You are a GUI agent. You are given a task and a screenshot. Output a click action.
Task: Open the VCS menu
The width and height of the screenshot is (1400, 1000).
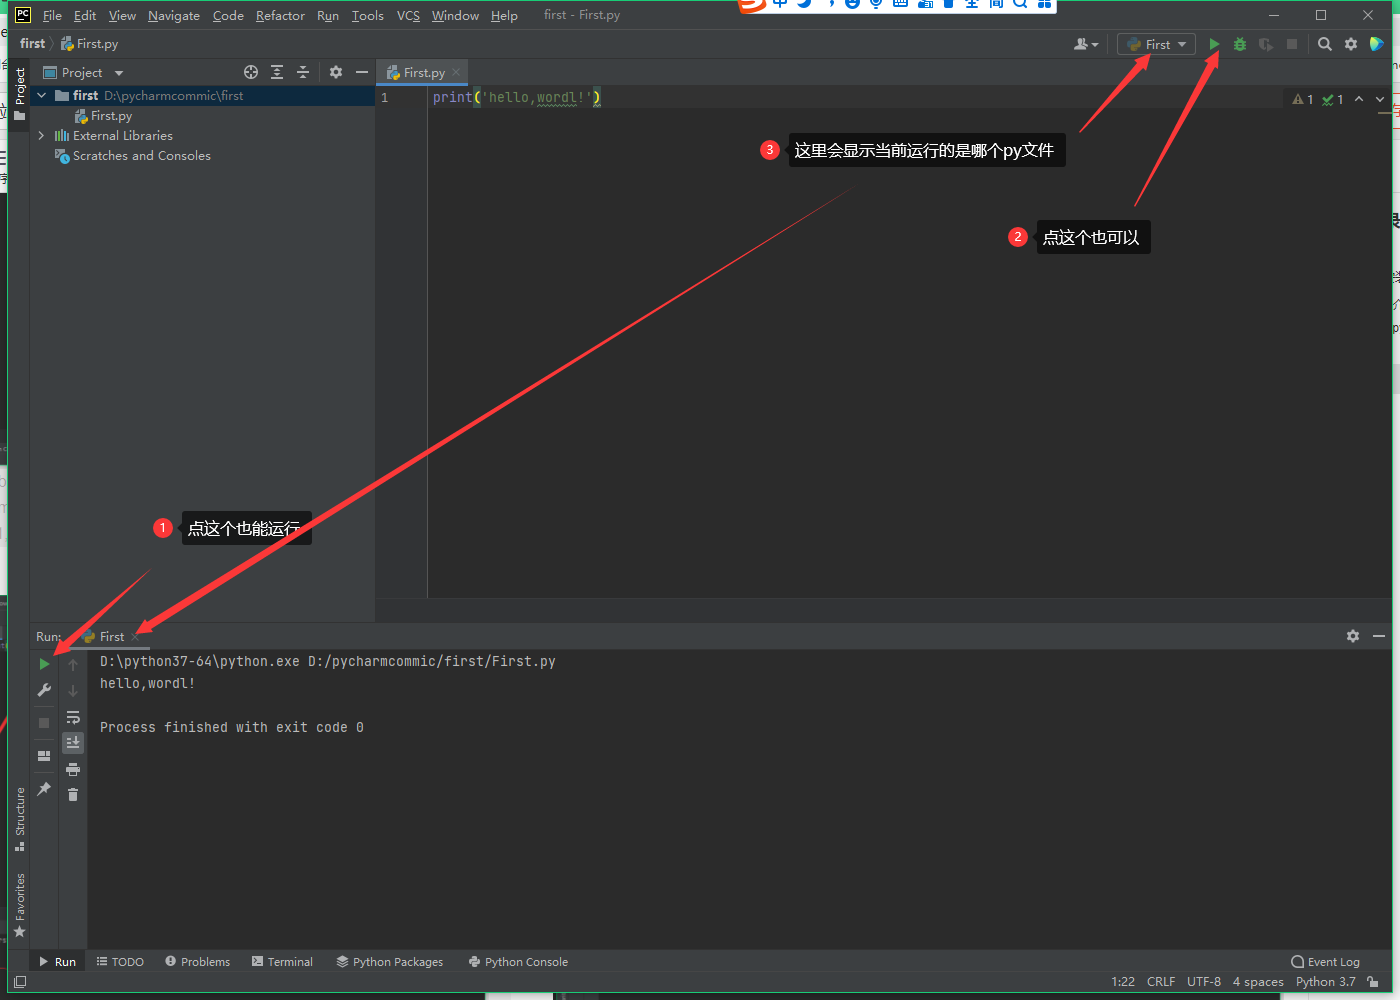[x=408, y=15]
